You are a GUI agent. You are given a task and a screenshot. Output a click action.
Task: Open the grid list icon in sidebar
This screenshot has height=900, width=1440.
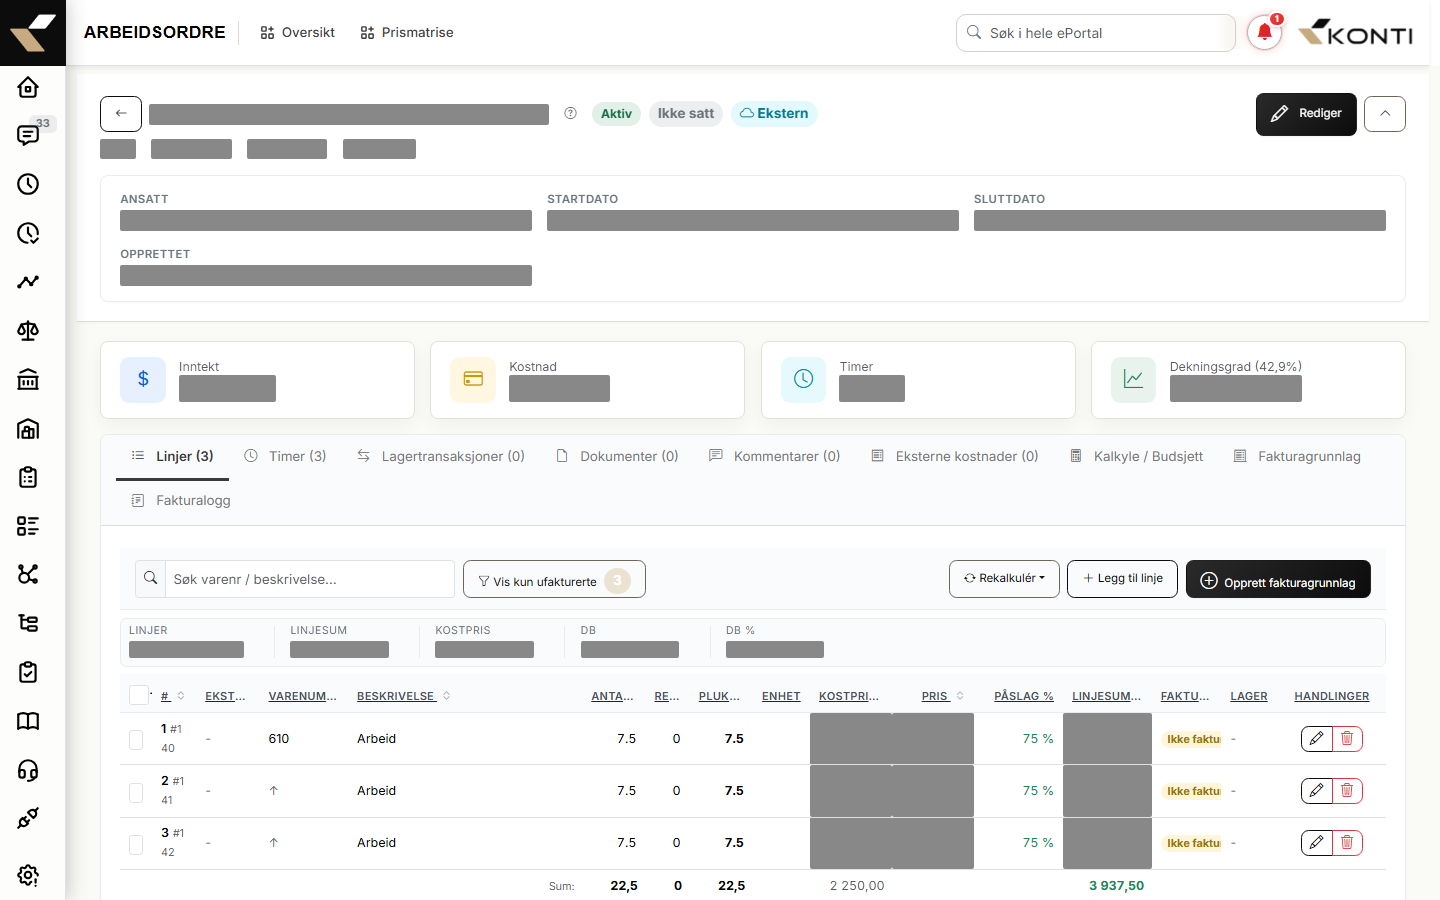click(28, 526)
